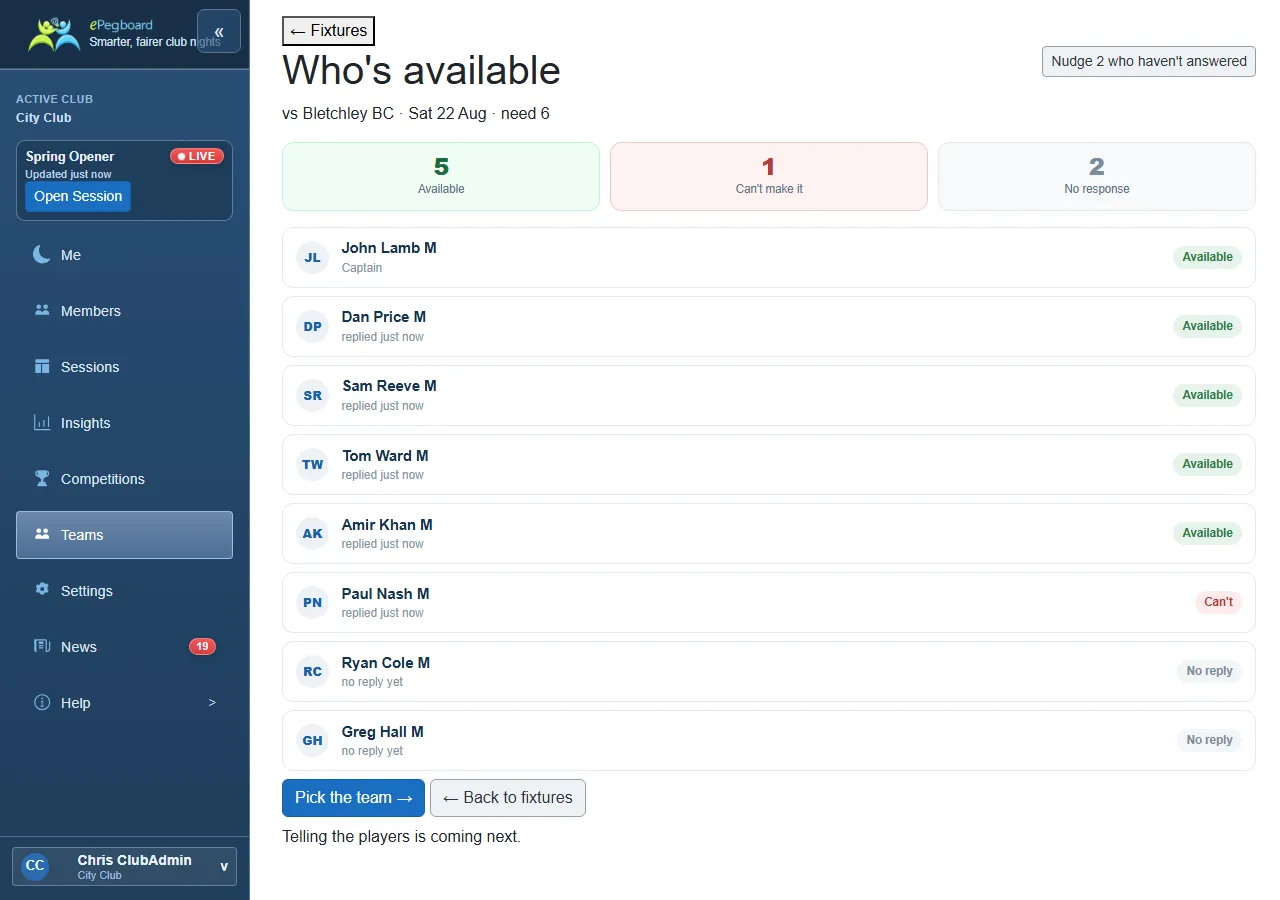Viewport: 1280px width, 900px height.
Task: Click the people icon beside Members
Action: pos(42,311)
